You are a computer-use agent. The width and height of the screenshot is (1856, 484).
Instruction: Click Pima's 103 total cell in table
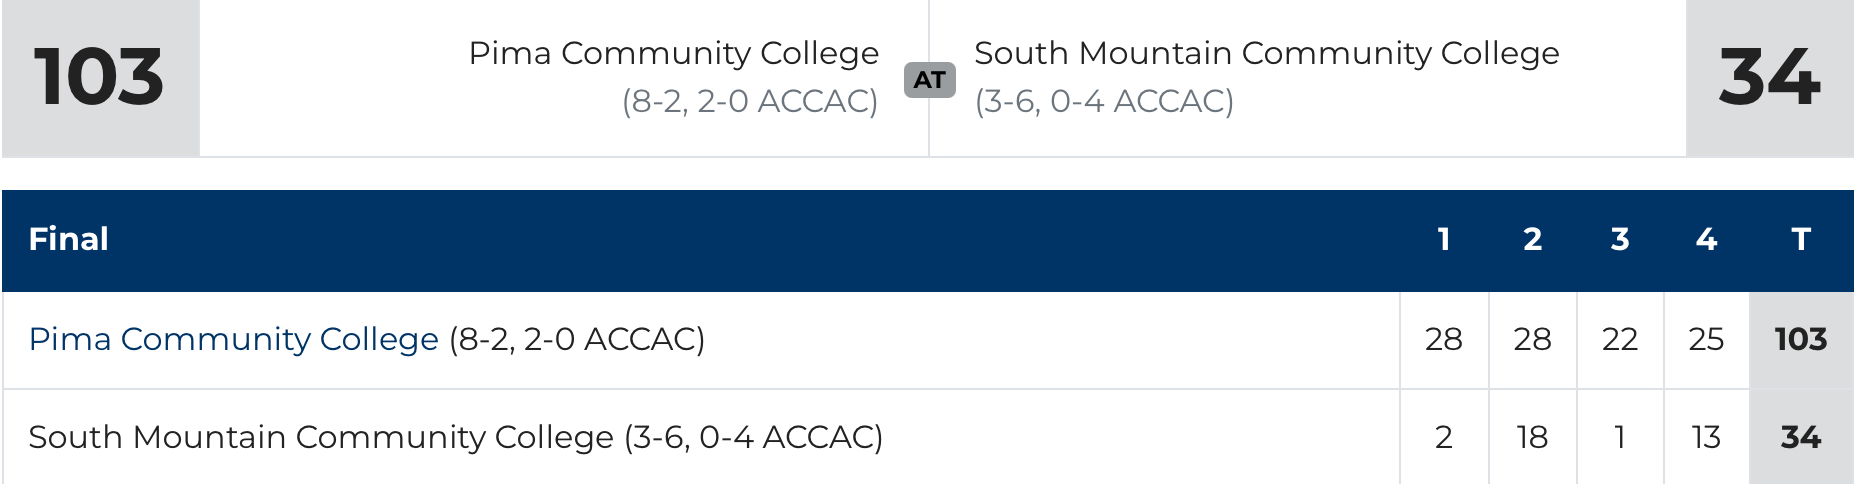click(x=1801, y=339)
